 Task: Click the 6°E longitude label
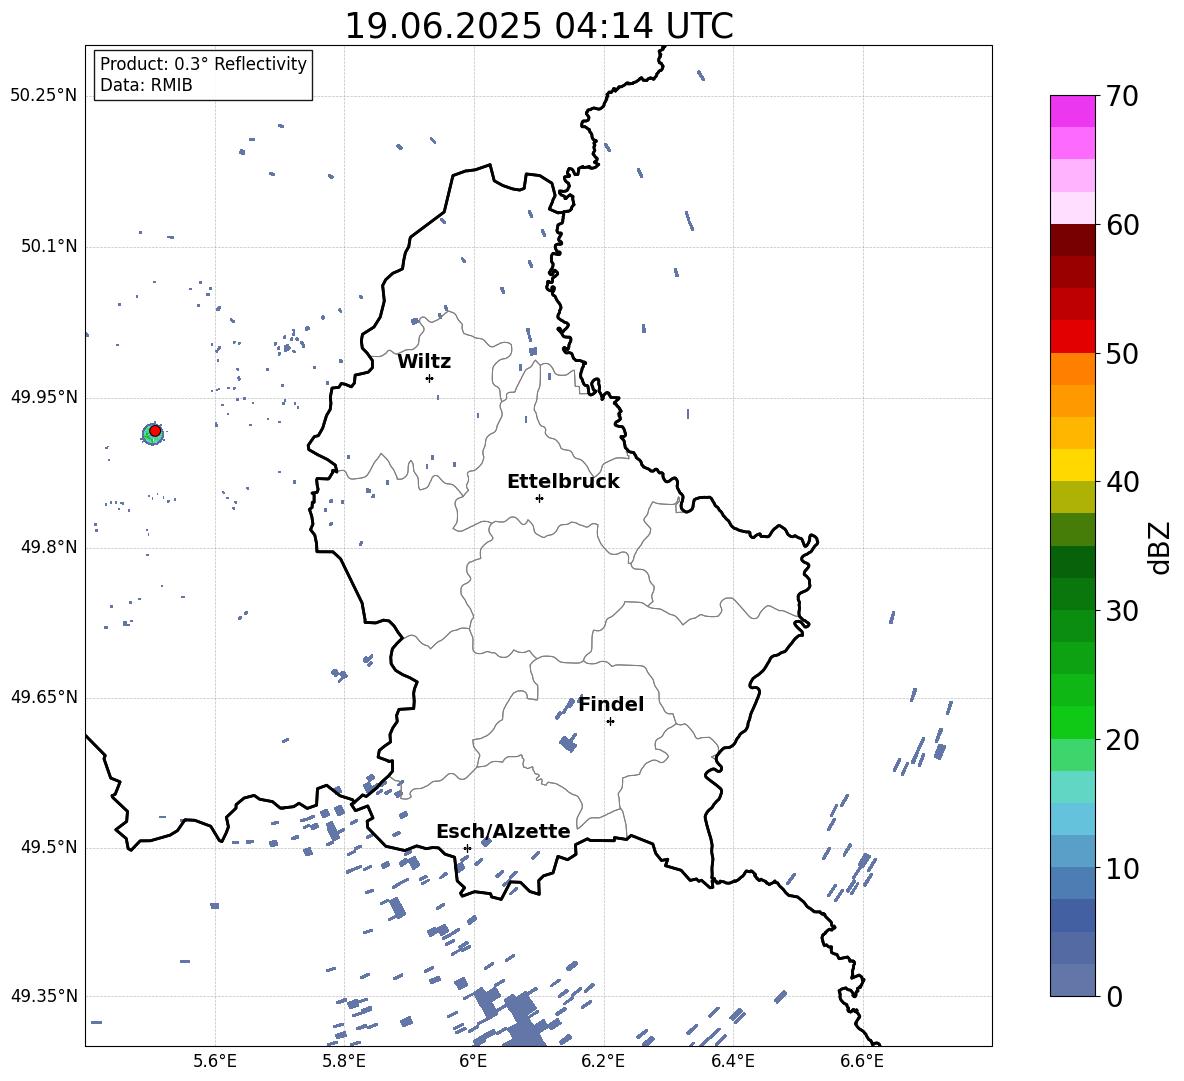point(473,1061)
